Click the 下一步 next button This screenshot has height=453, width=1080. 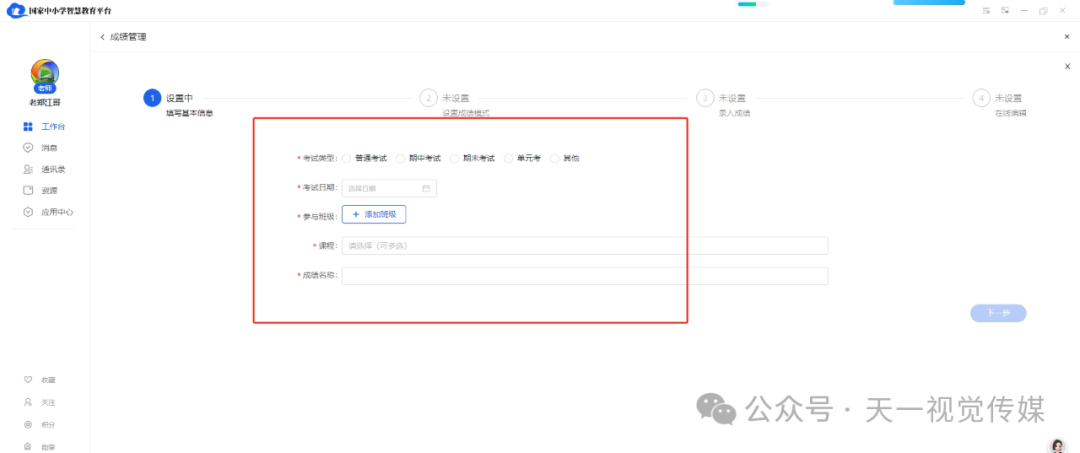click(998, 313)
